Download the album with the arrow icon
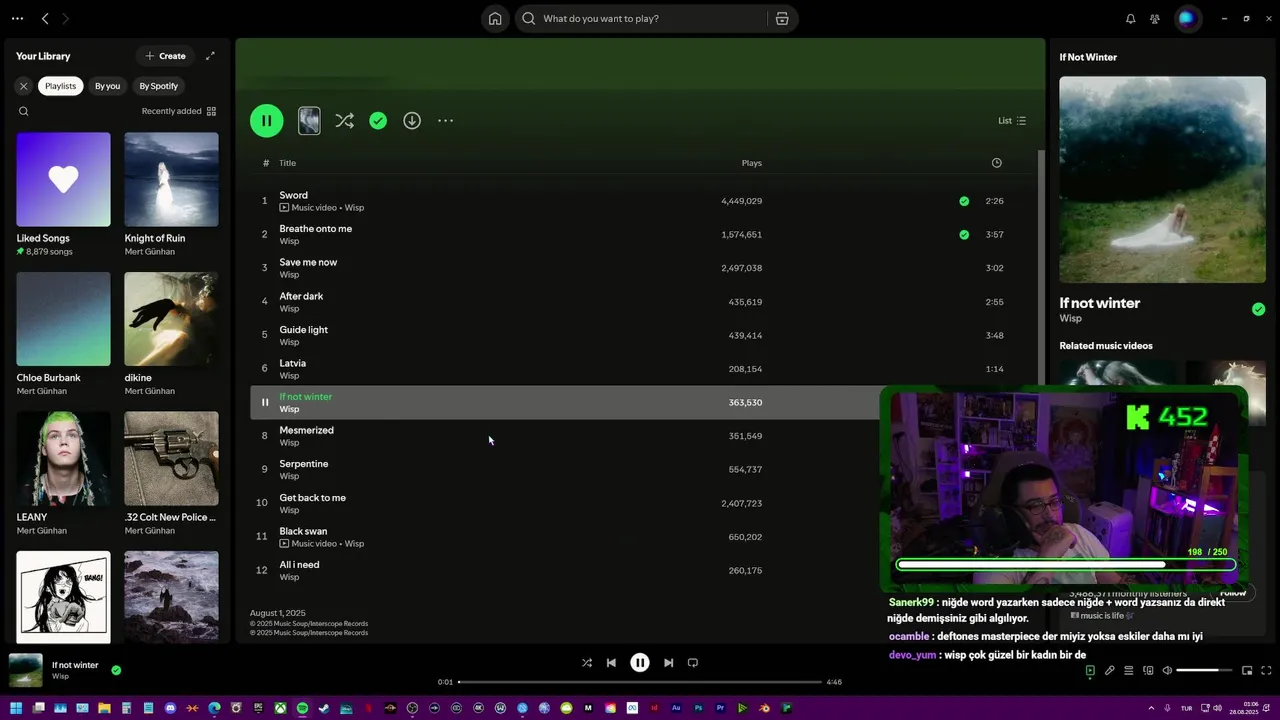 pyautogui.click(x=412, y=120)
